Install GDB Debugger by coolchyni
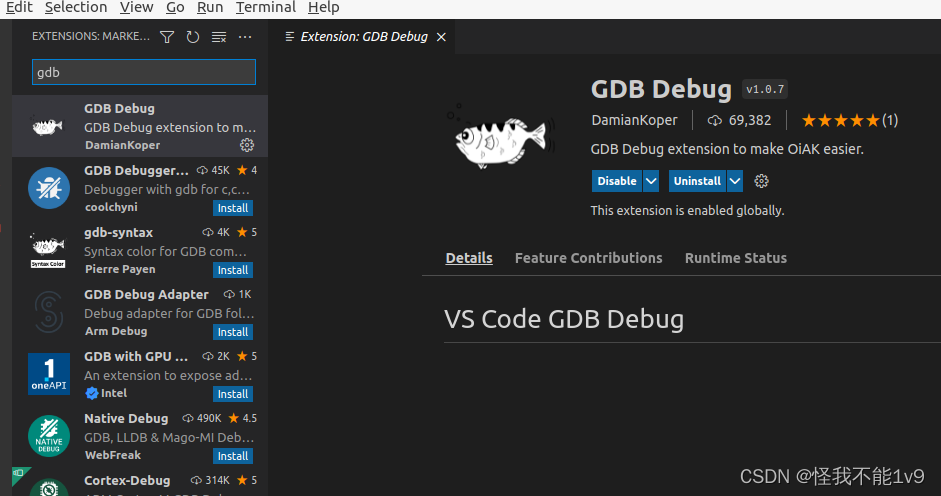 pyautogui.click(x=233, y=208)
